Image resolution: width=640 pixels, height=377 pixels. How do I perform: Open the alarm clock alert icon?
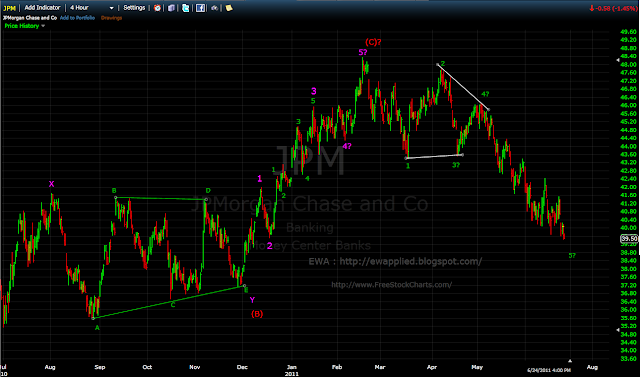[158, 8]
